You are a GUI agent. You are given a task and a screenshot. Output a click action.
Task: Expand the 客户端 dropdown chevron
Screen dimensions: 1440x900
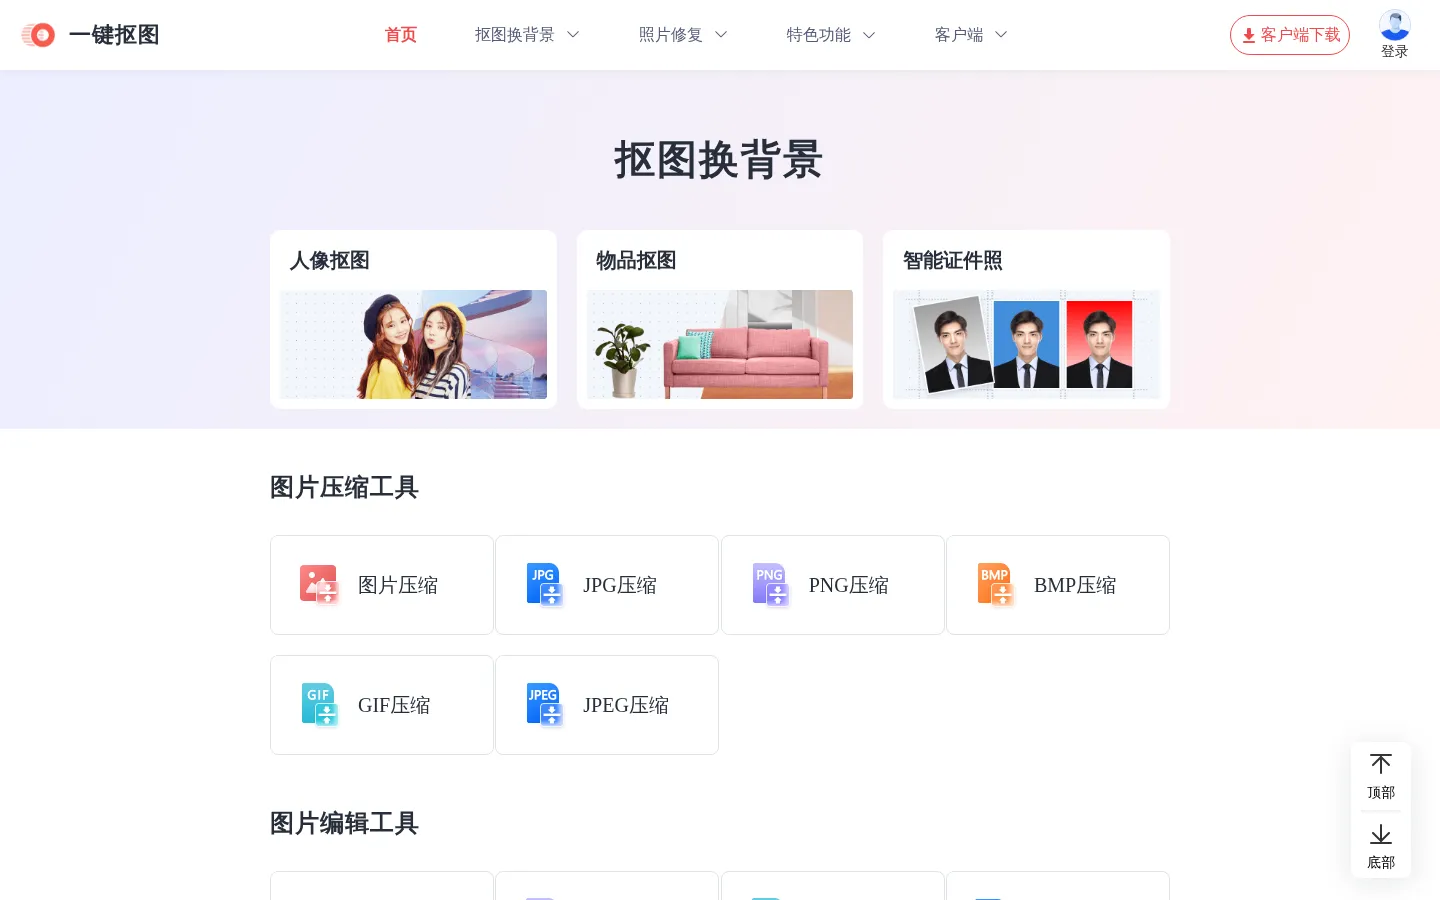pos(1001,35)
